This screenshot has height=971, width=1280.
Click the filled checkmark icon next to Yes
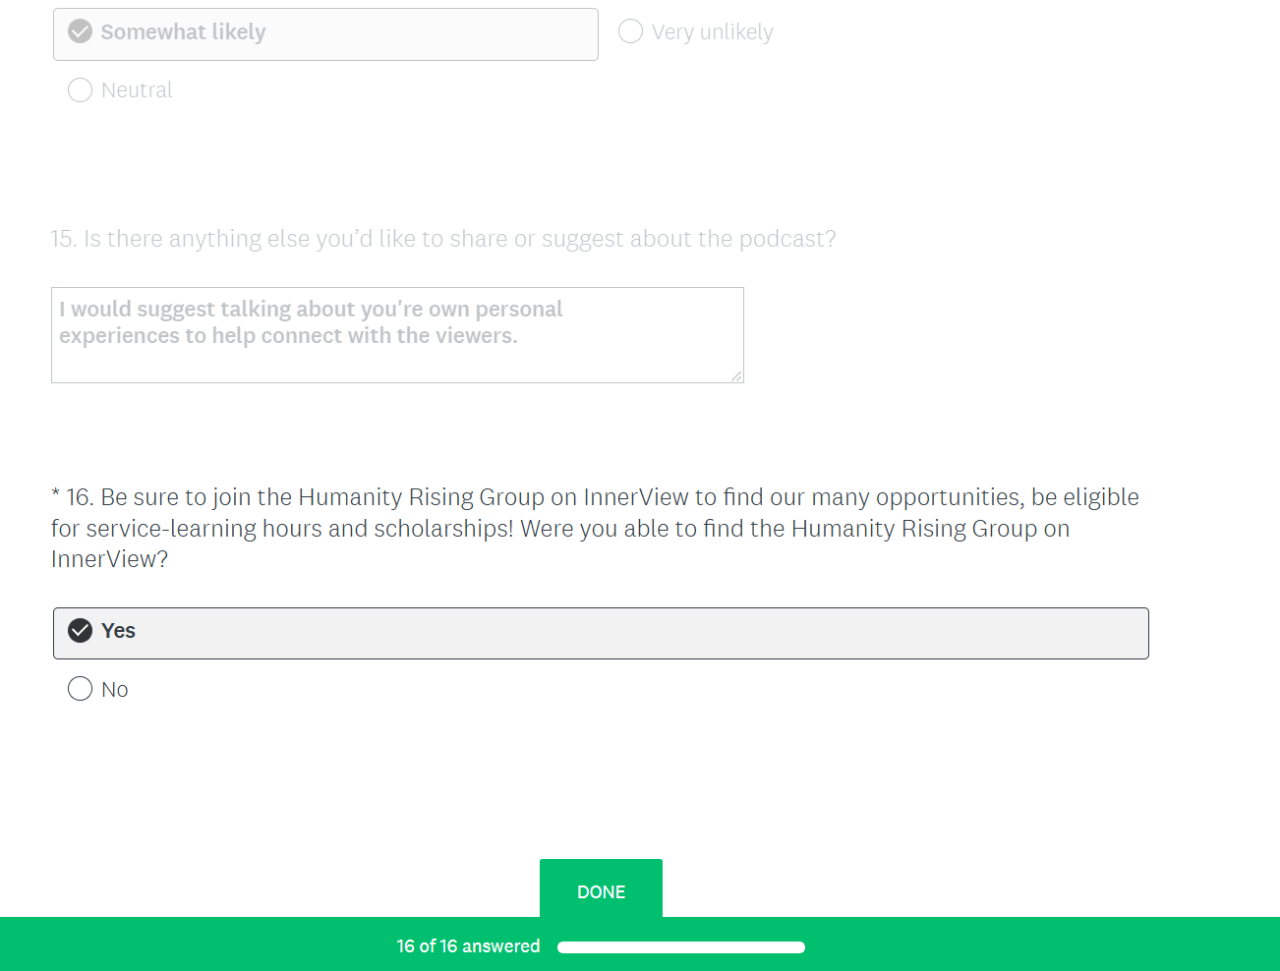coord(80,631)
